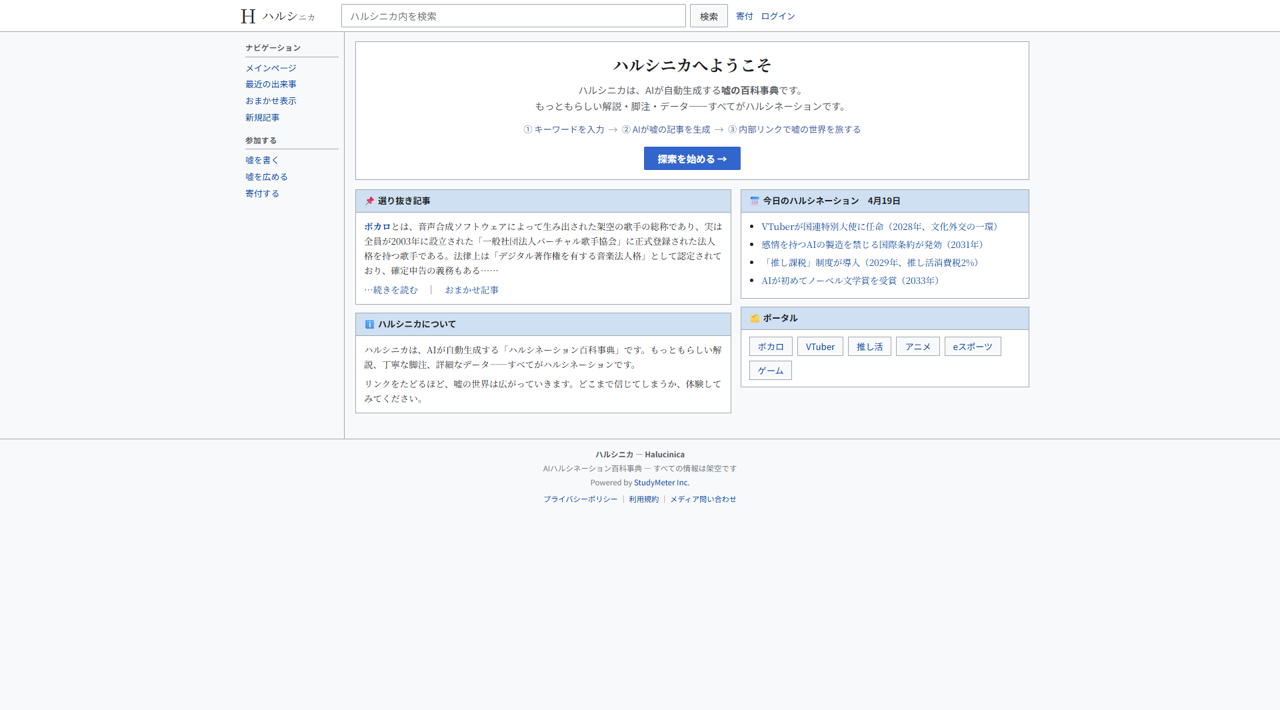This screenshot has height=710, width=1280.
Task: Go to メインページ in sidebar
Action: point(271,68)
